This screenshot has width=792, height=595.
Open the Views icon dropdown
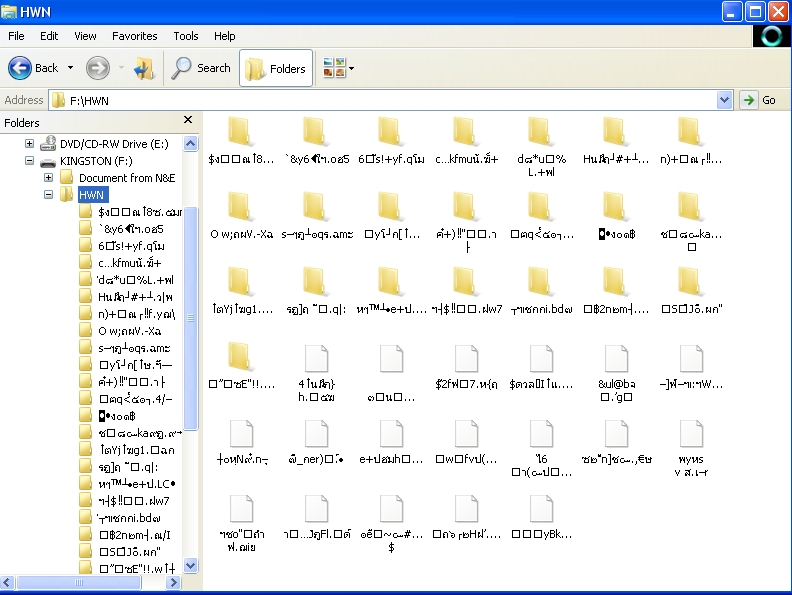coord(338,68)
